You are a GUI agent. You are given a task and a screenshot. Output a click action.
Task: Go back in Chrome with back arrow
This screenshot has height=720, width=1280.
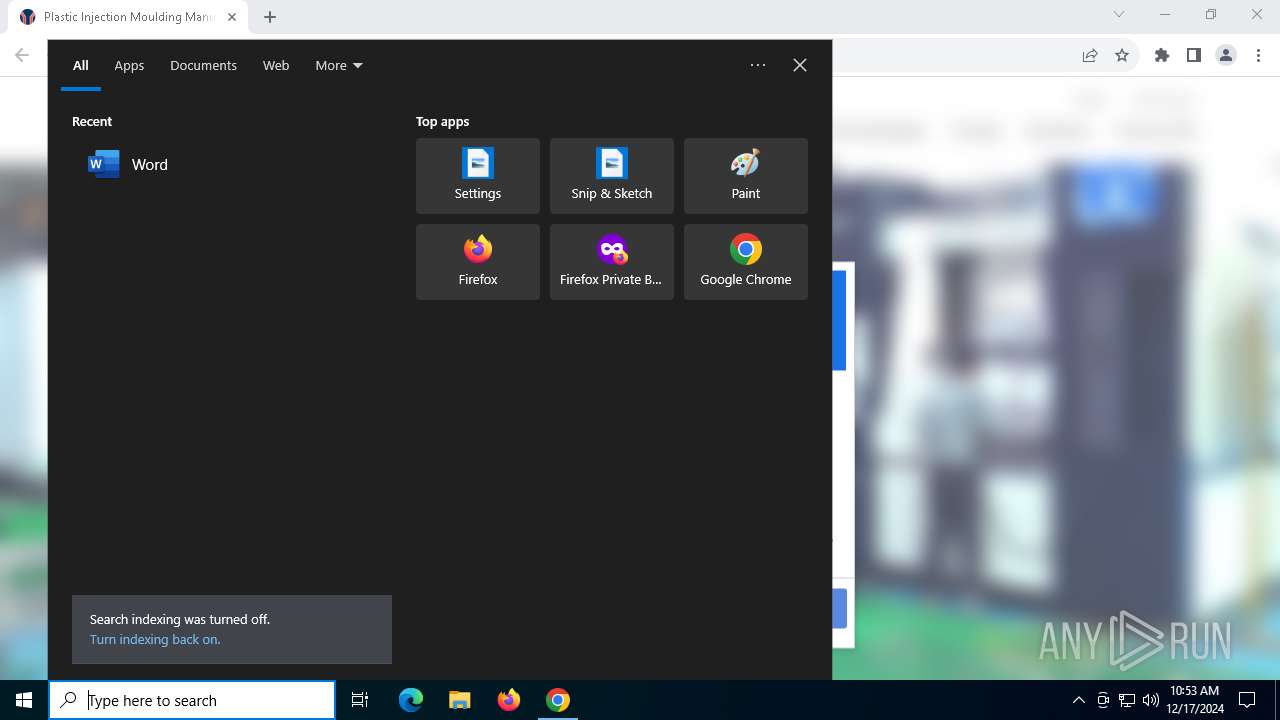click(x=22, y=56)
